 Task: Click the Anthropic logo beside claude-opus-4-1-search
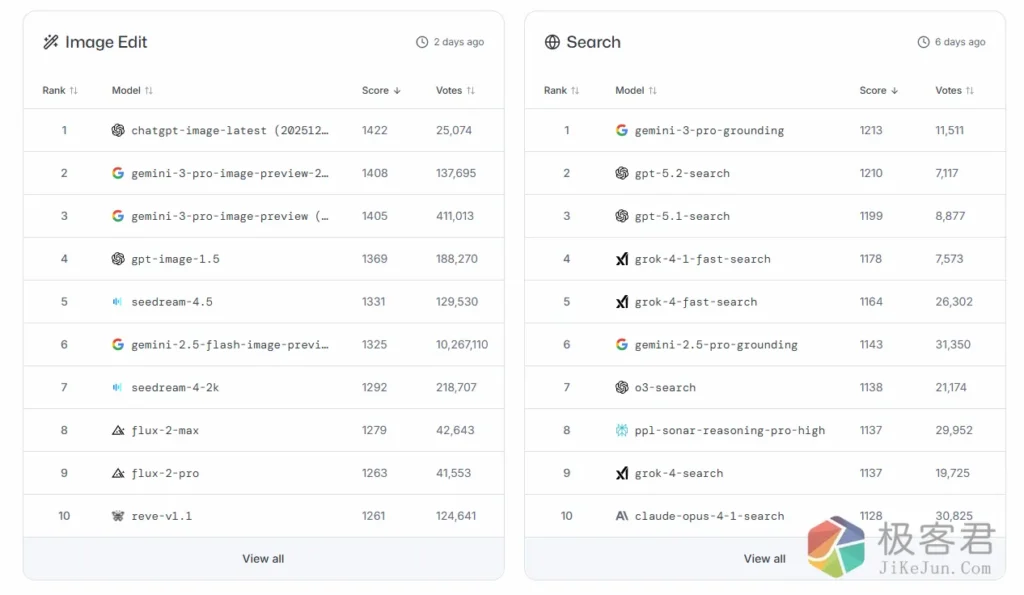pos(622,516)
